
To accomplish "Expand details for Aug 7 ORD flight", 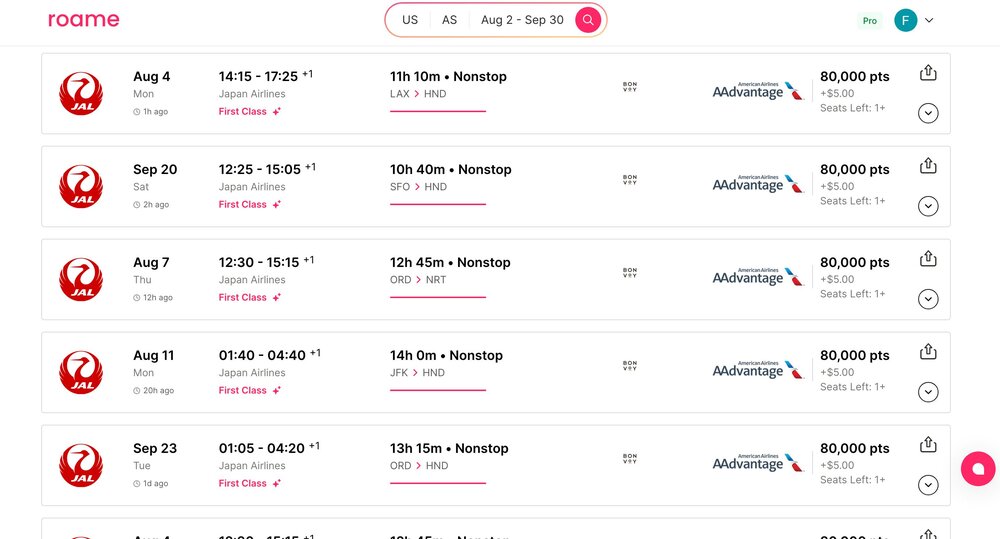I will [x=928, y=299].
